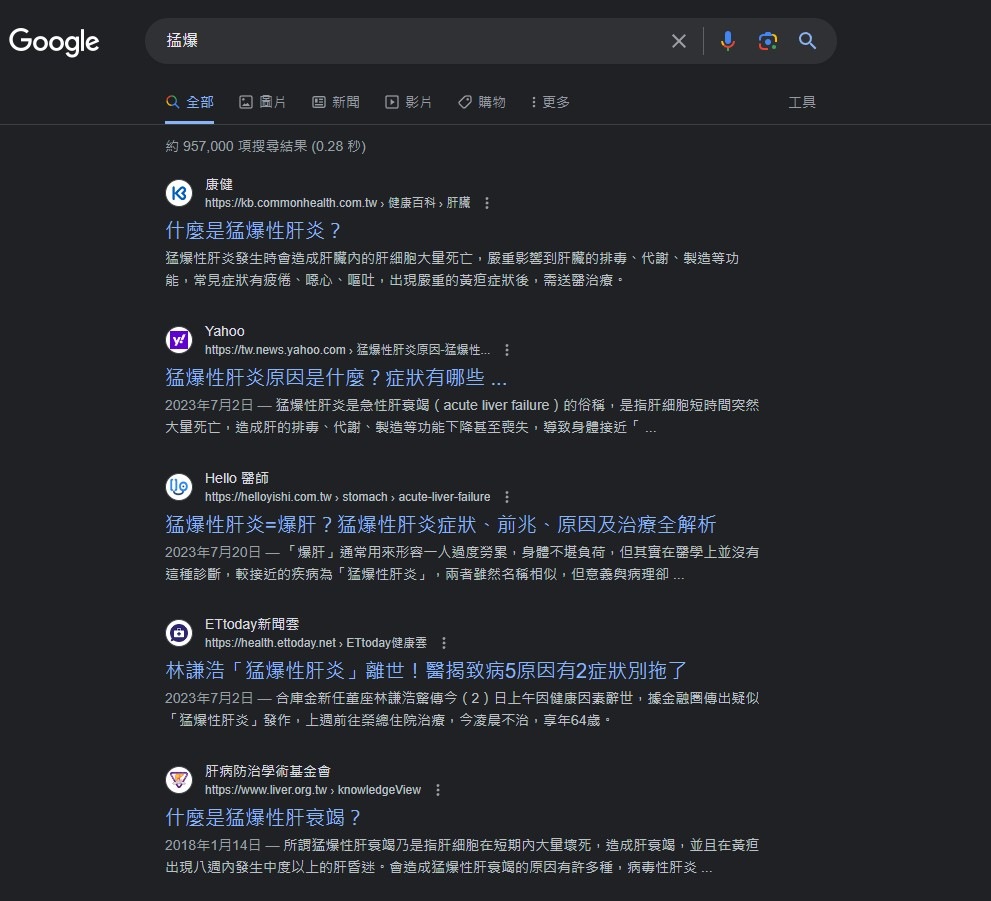Viewport: 991px width, 901px height.
Task: Click the magnifying glass search button
Action: coord(807,41)
